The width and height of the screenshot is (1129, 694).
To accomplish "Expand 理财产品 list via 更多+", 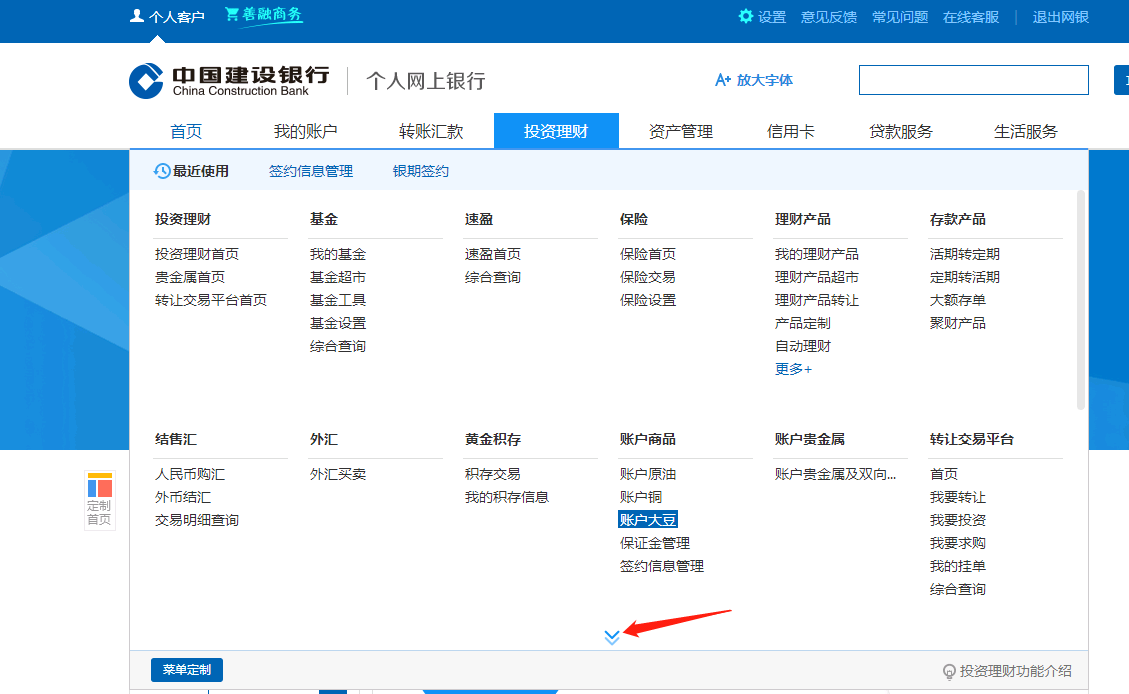I will click(793, 369).
